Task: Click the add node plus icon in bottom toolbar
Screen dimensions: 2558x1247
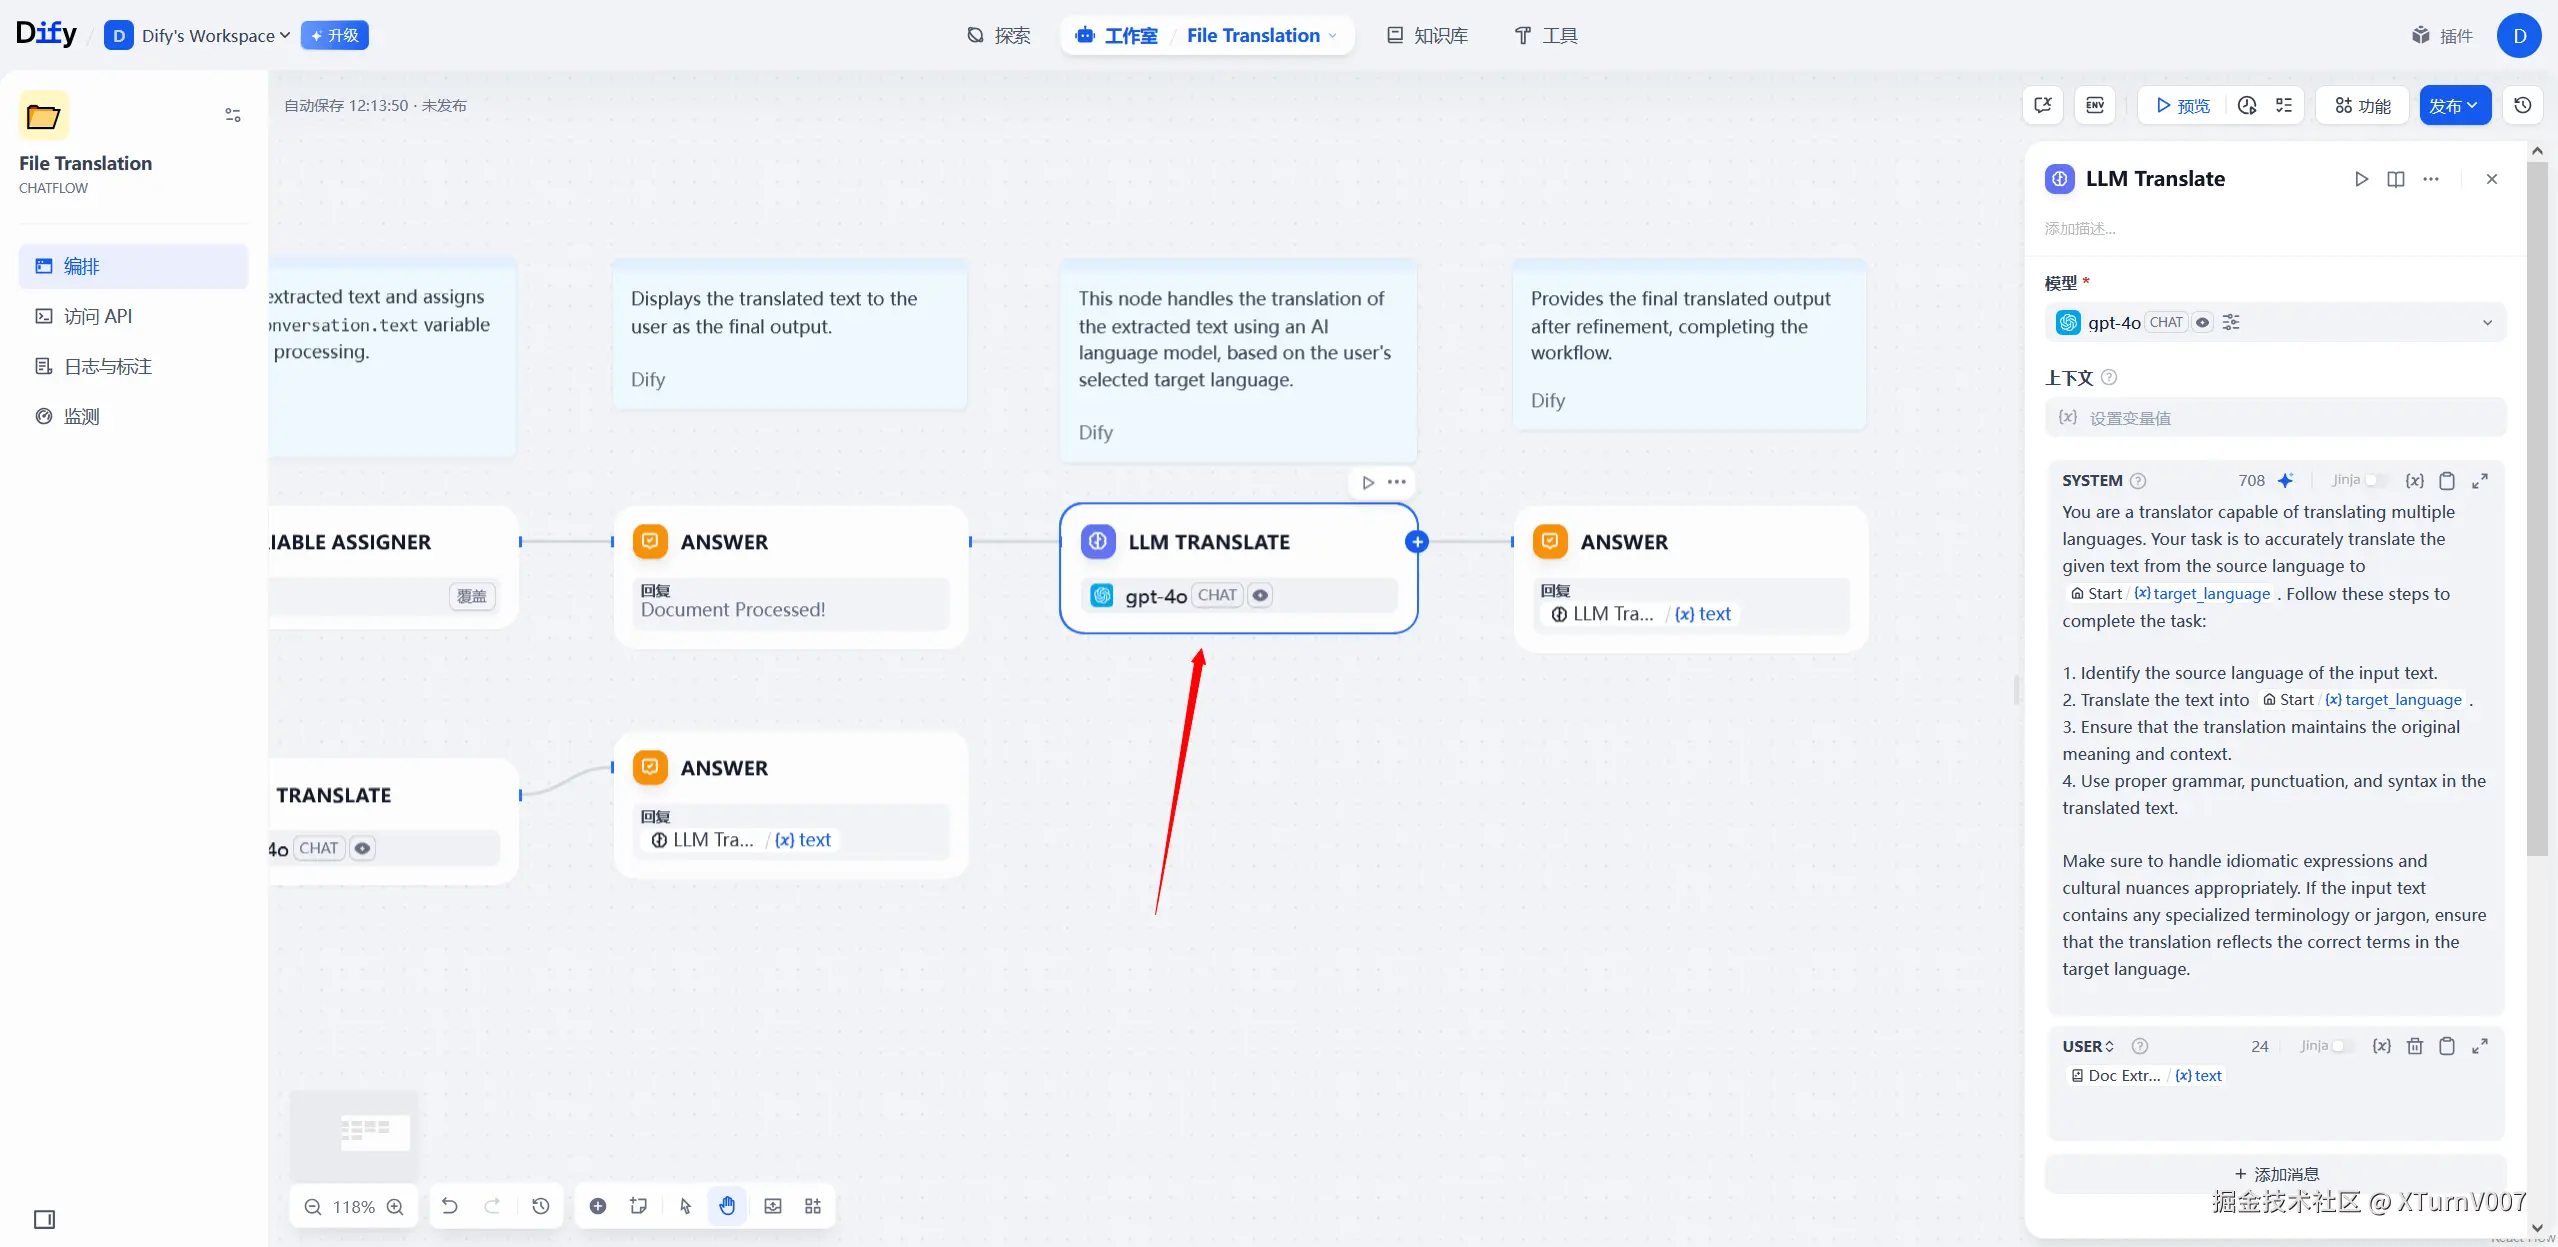Action: [x=598, y=1206]
